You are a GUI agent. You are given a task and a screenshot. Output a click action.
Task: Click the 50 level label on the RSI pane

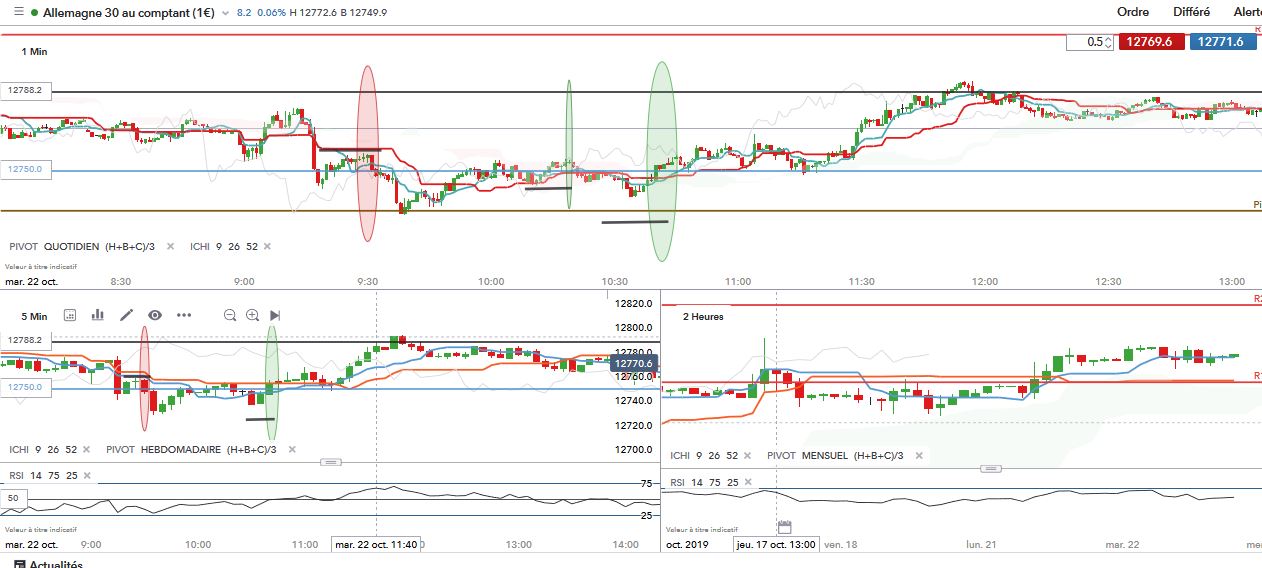[x=14, y=497]
